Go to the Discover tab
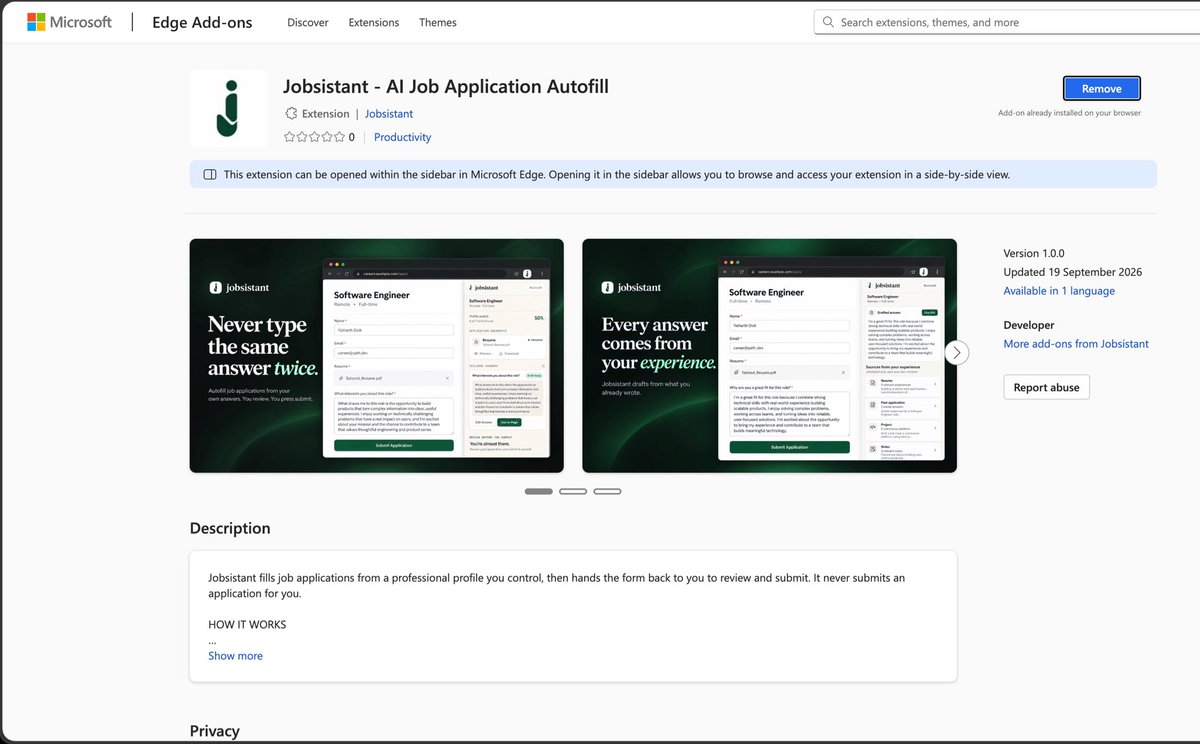Image resolution: width=1200 pixels, height=744 pixels. click(x=308, y=22)
